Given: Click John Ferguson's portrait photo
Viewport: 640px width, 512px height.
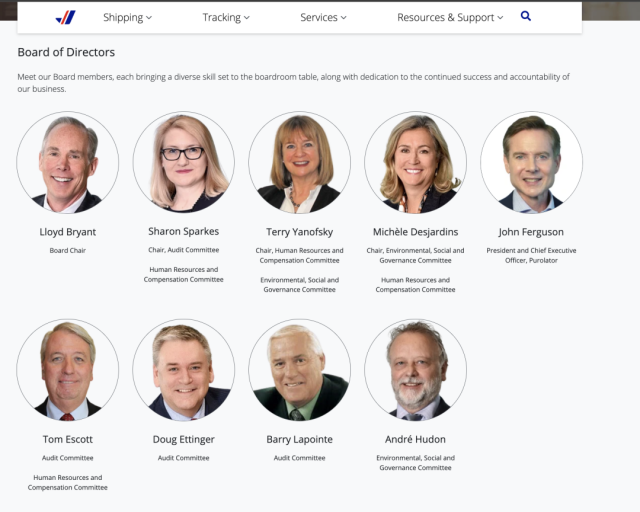Looking at the screenshot, I should click(531, 162).
